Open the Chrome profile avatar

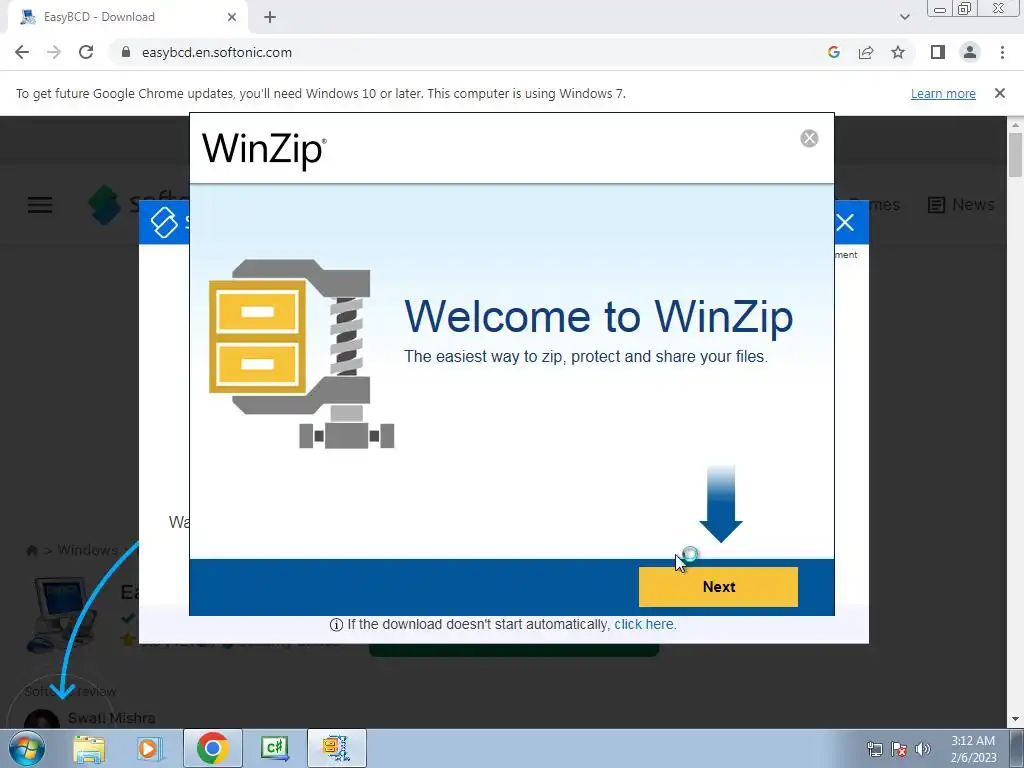coord(970,52)
